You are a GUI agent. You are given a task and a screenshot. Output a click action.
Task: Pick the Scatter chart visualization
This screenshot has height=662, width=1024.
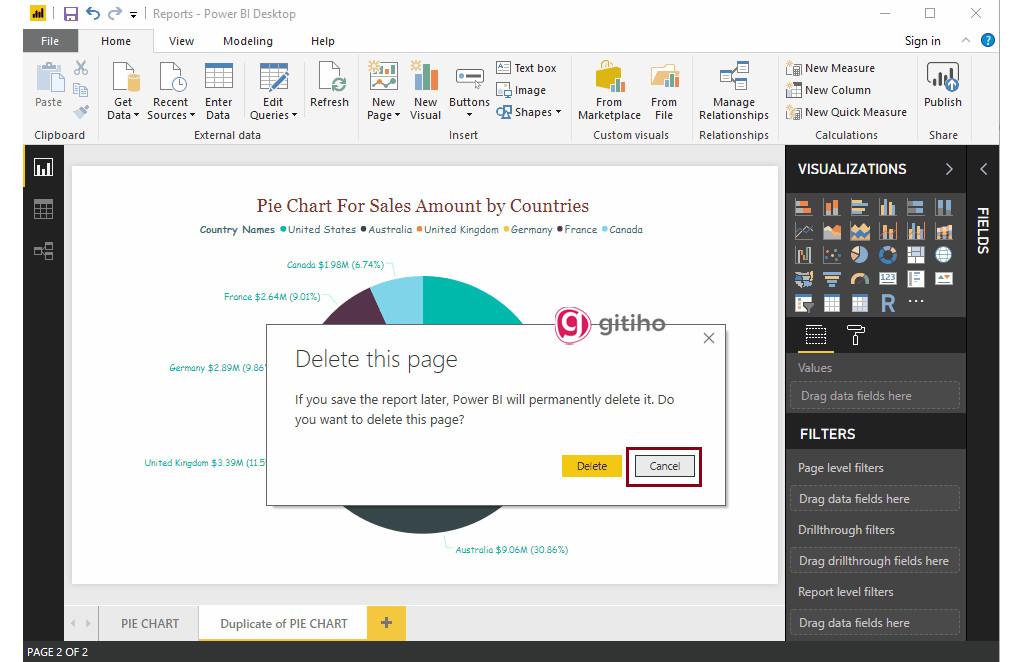pos(831,255)
